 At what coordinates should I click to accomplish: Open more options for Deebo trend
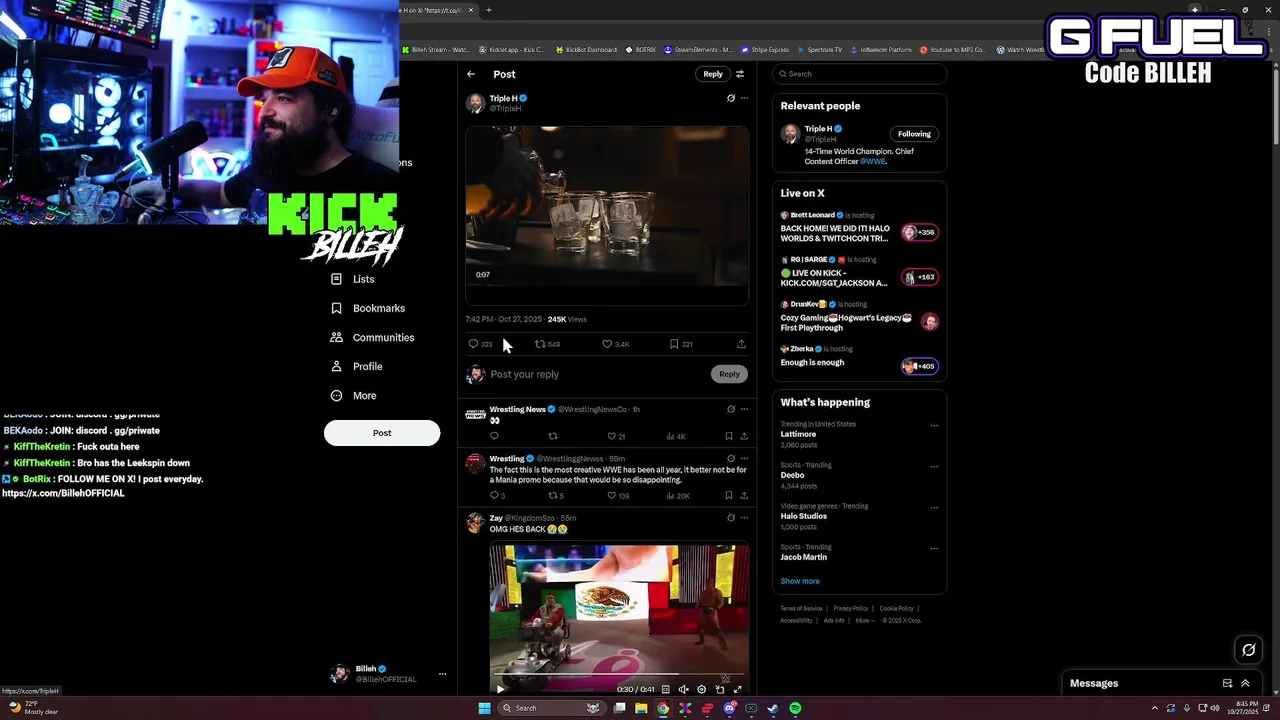(x=934, y=466)
